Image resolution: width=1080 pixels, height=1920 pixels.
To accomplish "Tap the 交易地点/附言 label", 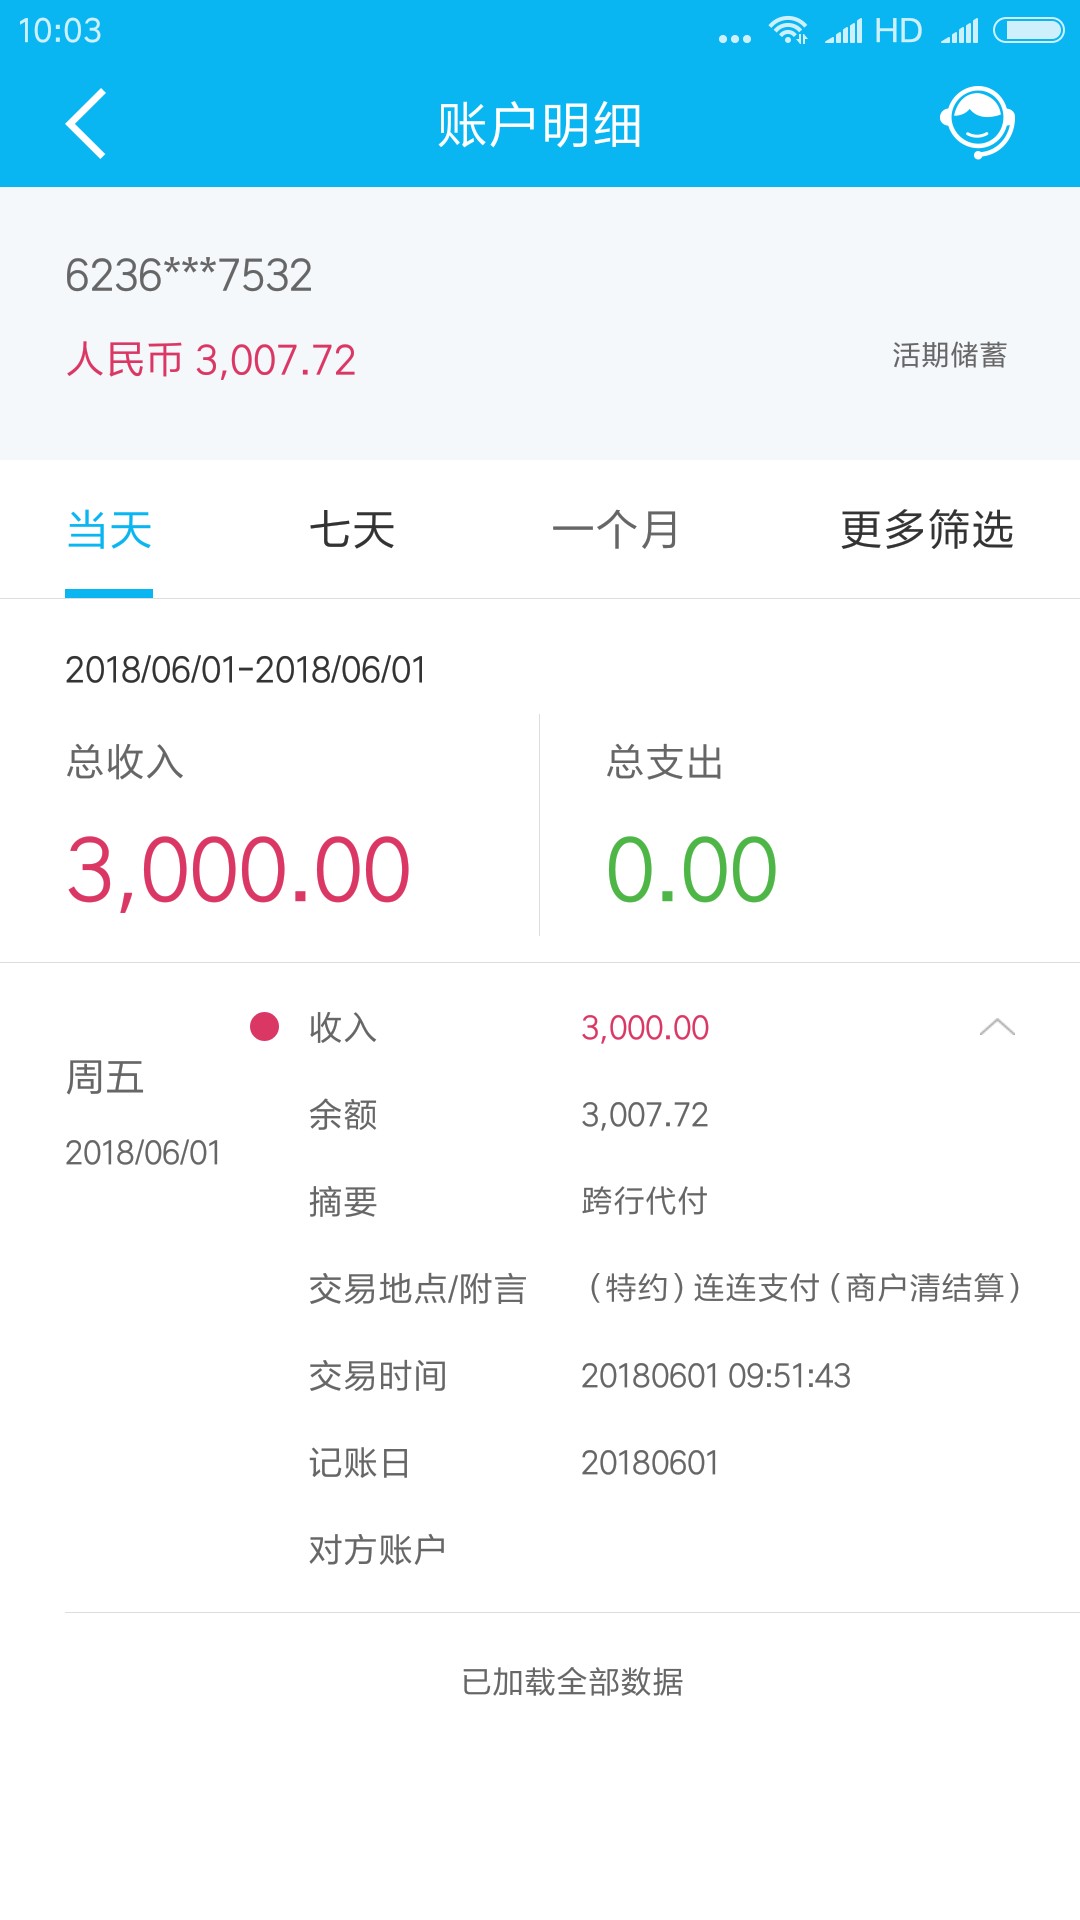I will coord(418,1289).
